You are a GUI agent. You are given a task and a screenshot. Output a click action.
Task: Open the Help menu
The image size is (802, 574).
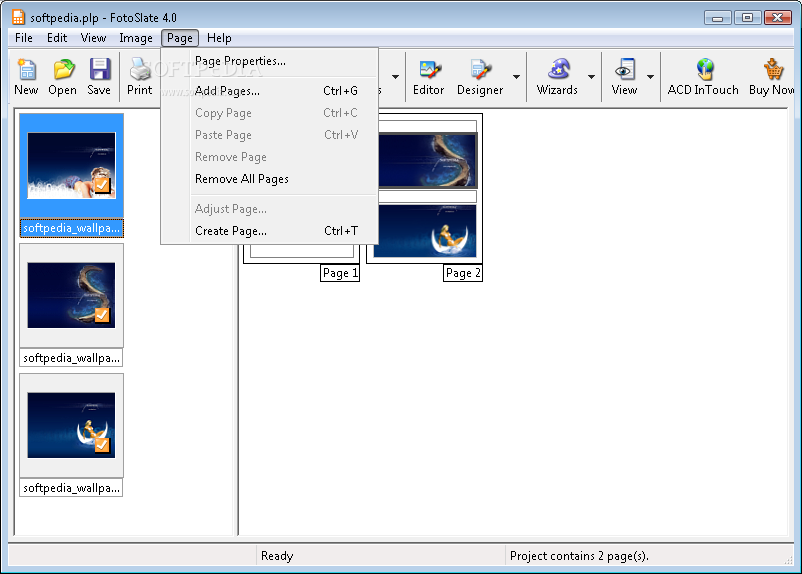point(219,38)
